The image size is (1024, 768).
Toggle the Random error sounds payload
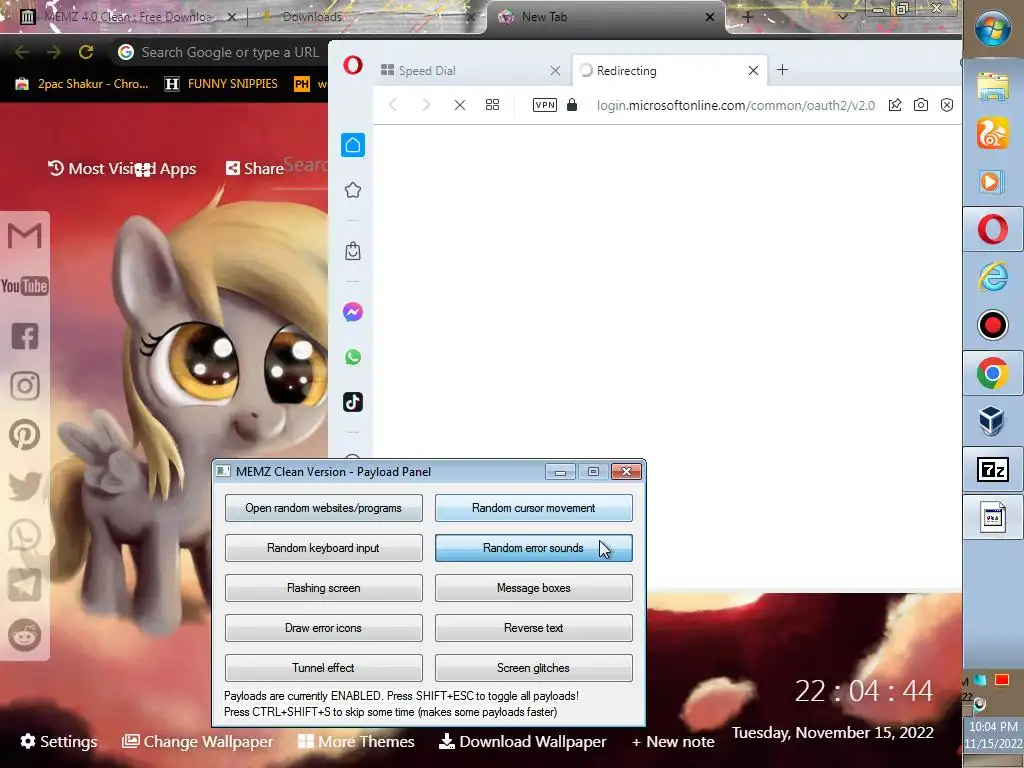534,548
